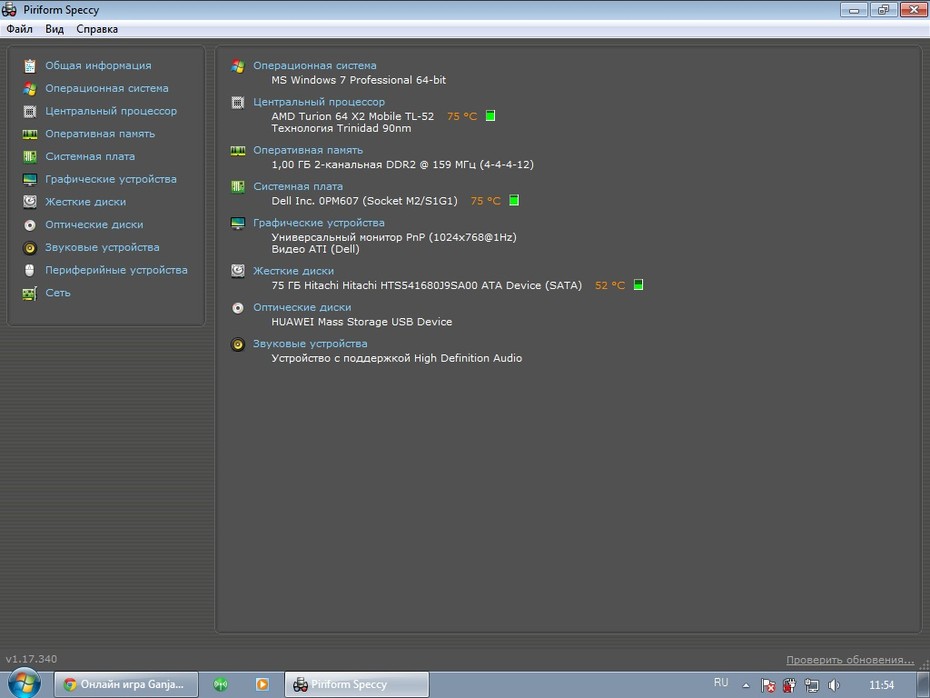Select the Жесткие диски sidebar icon
930x698 pixels.
pos(30,202)
